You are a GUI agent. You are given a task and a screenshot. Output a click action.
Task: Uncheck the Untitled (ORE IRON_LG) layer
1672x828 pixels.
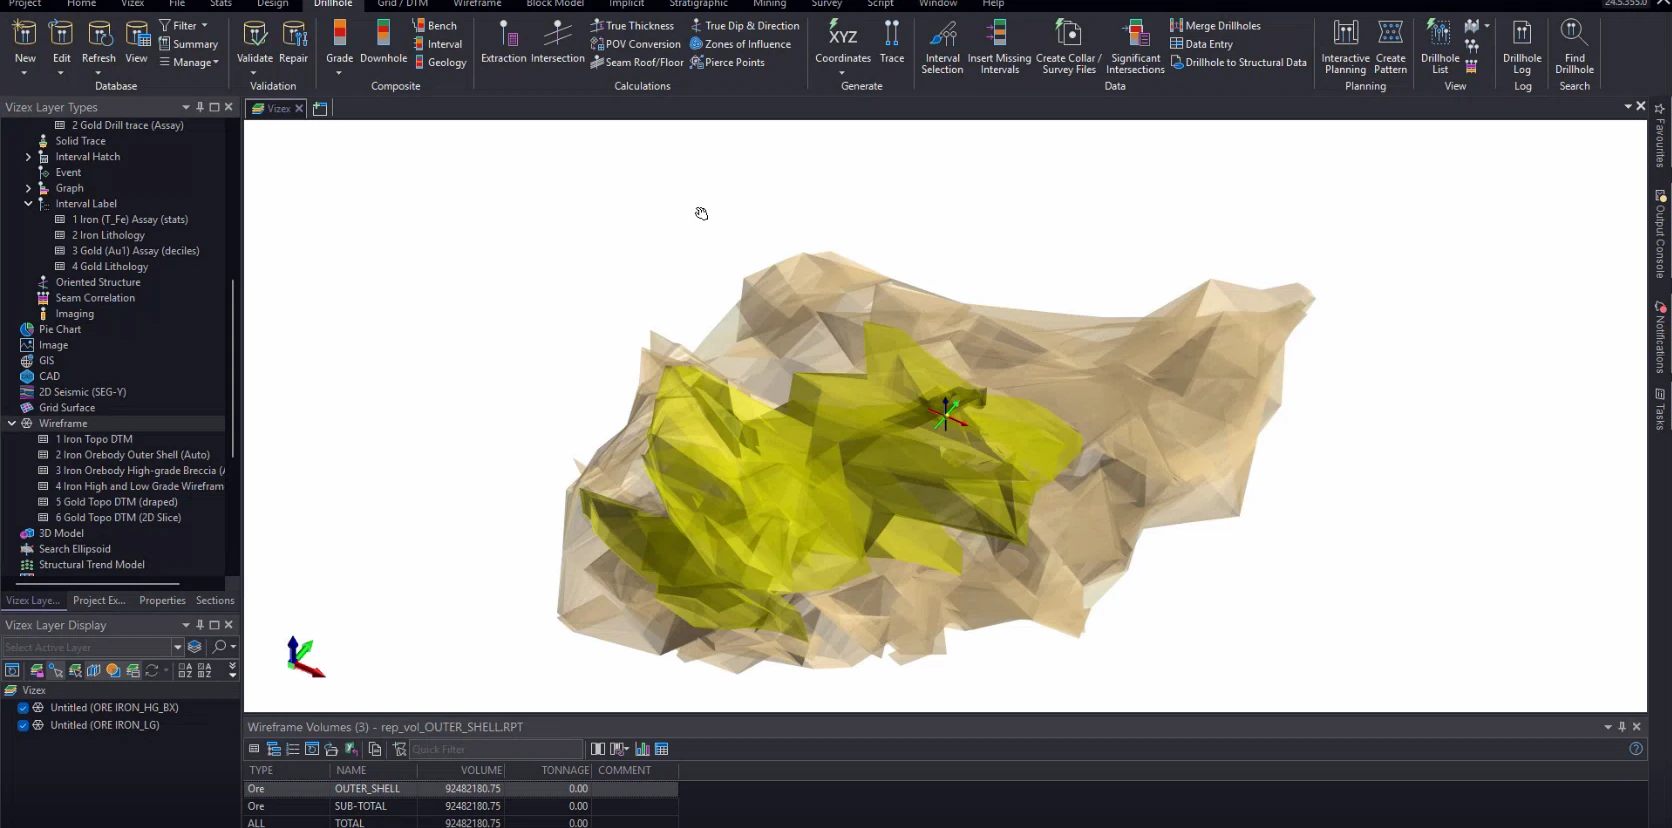pos(23,725)
